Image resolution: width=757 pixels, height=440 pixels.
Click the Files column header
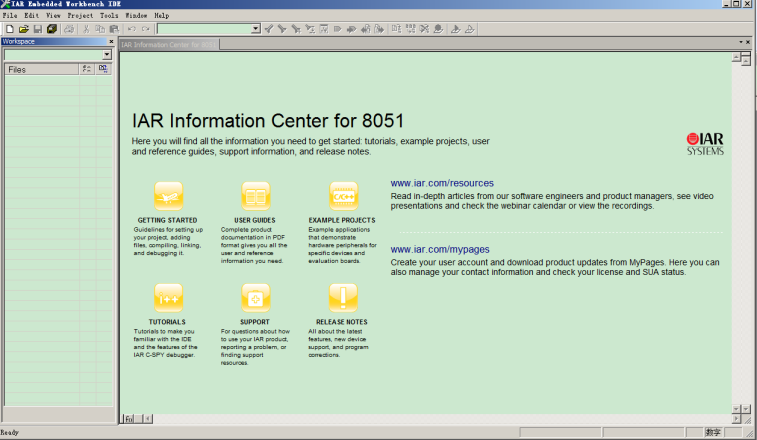coord(42,70)
